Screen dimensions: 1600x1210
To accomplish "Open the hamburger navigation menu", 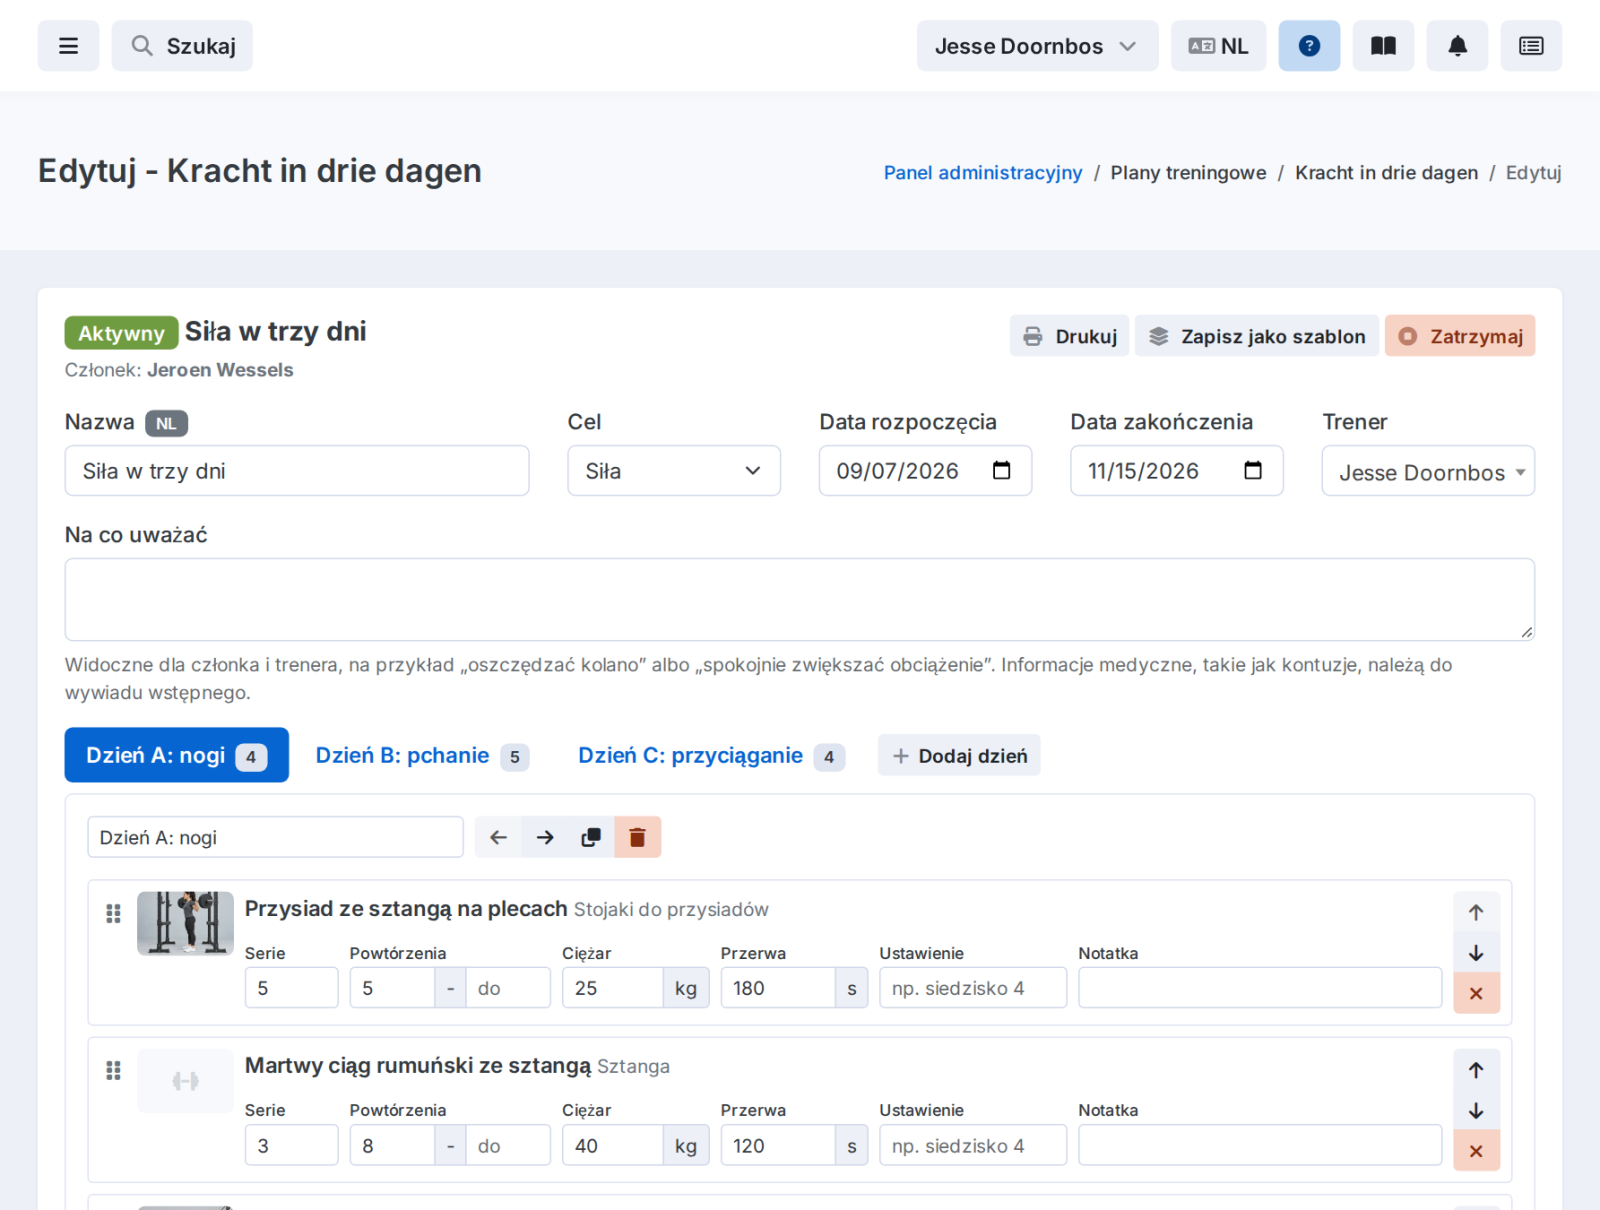I will (x=68, y=46).
